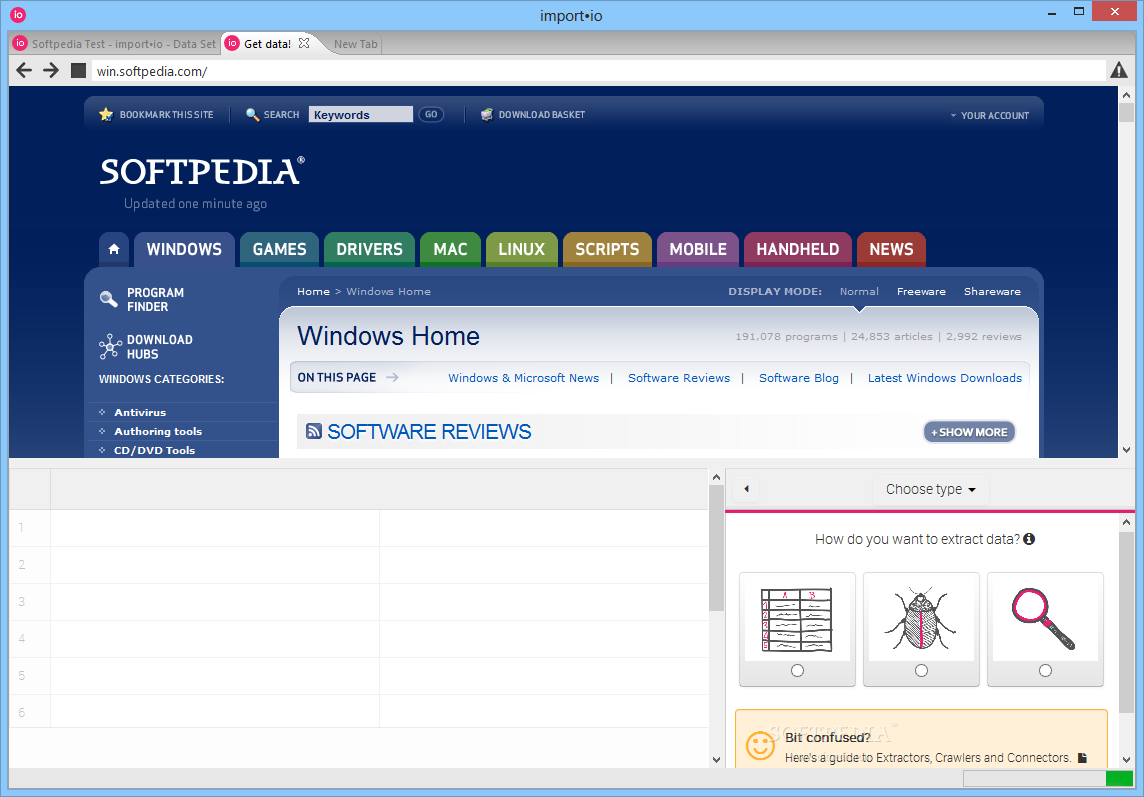Select Normal display mode
Viewport: 1144px width, 797px height.
point(859,291)
